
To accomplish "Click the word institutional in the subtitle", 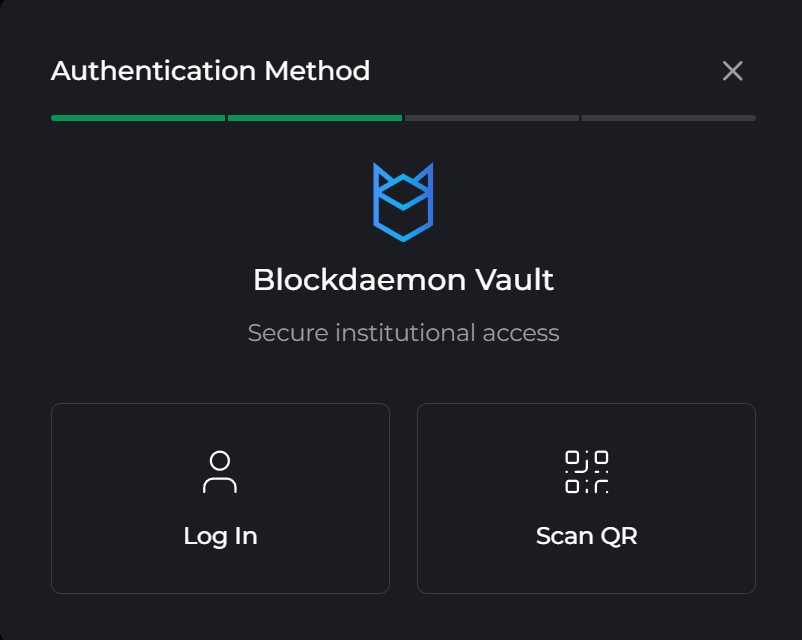I will point(405,333).
